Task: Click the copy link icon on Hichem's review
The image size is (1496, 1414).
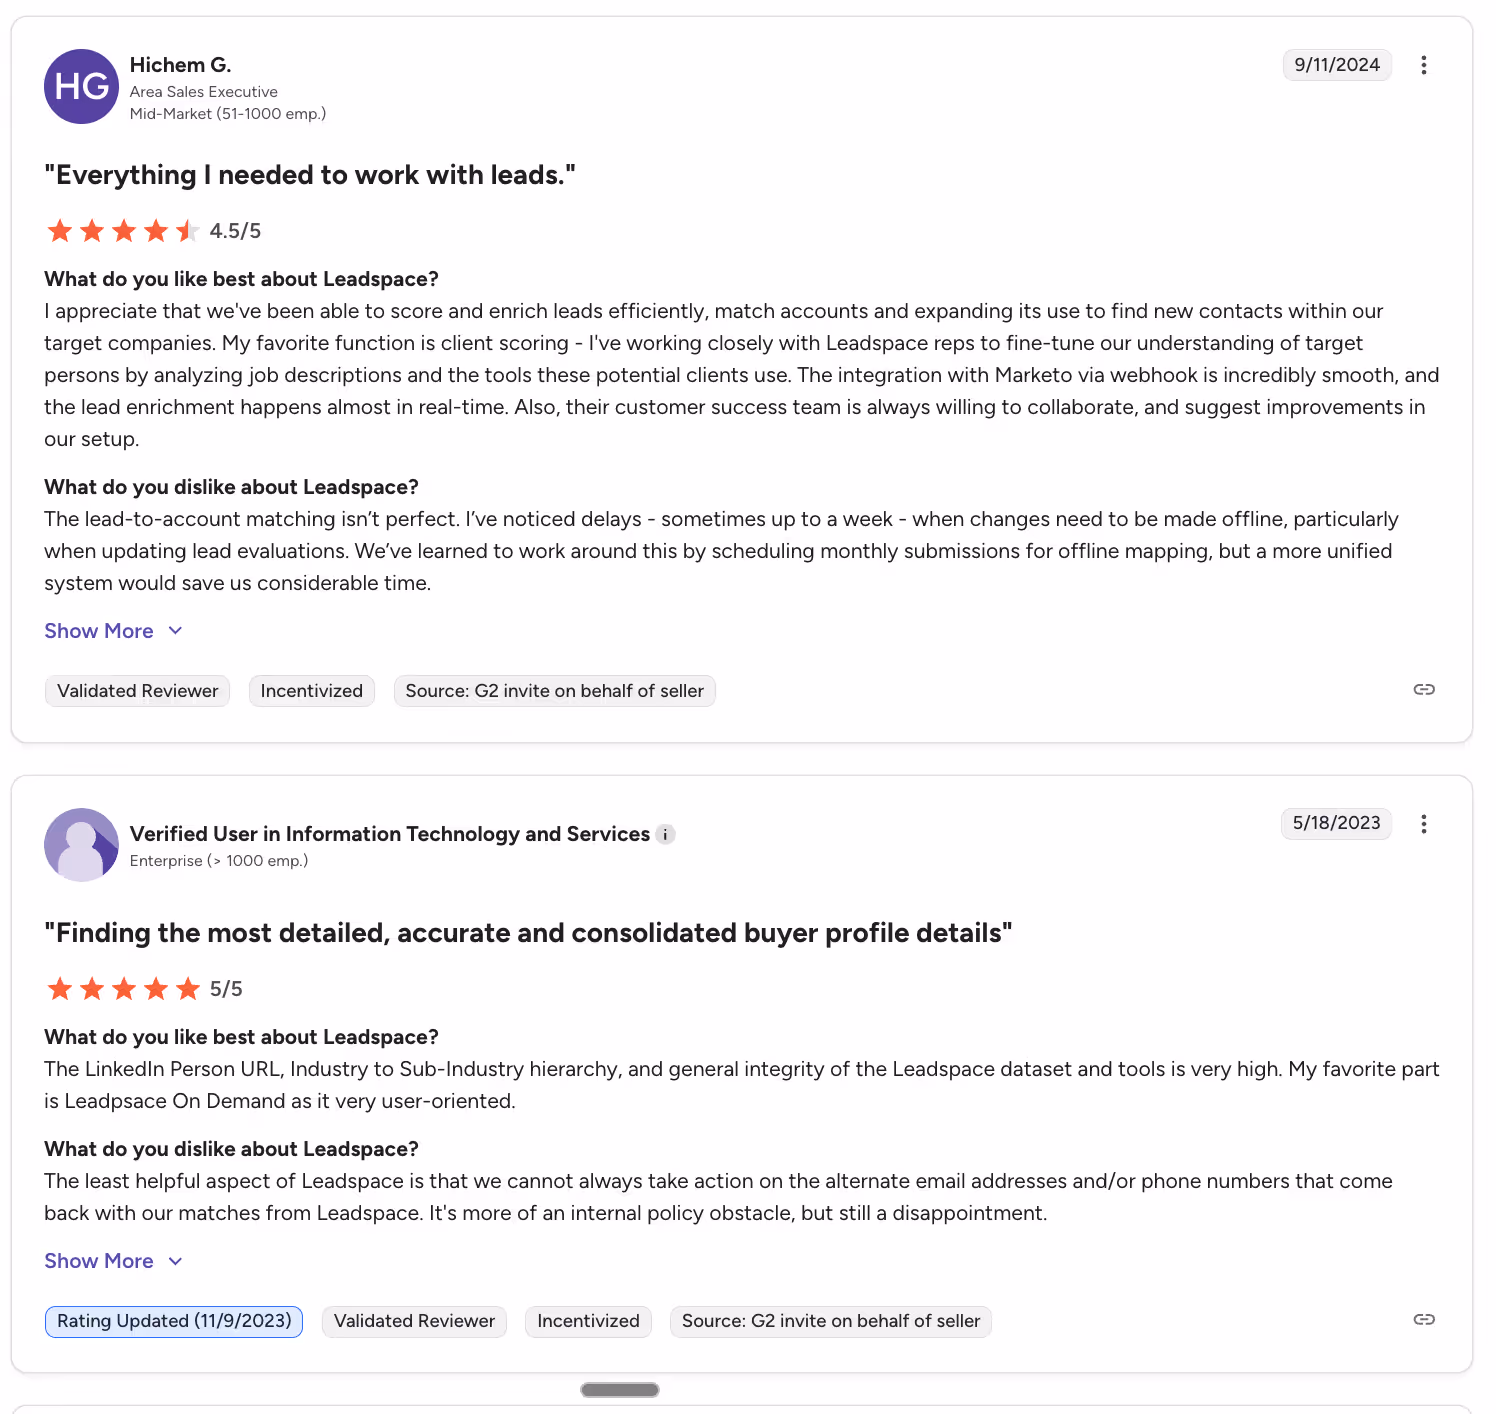Action: pos(1423,689)
